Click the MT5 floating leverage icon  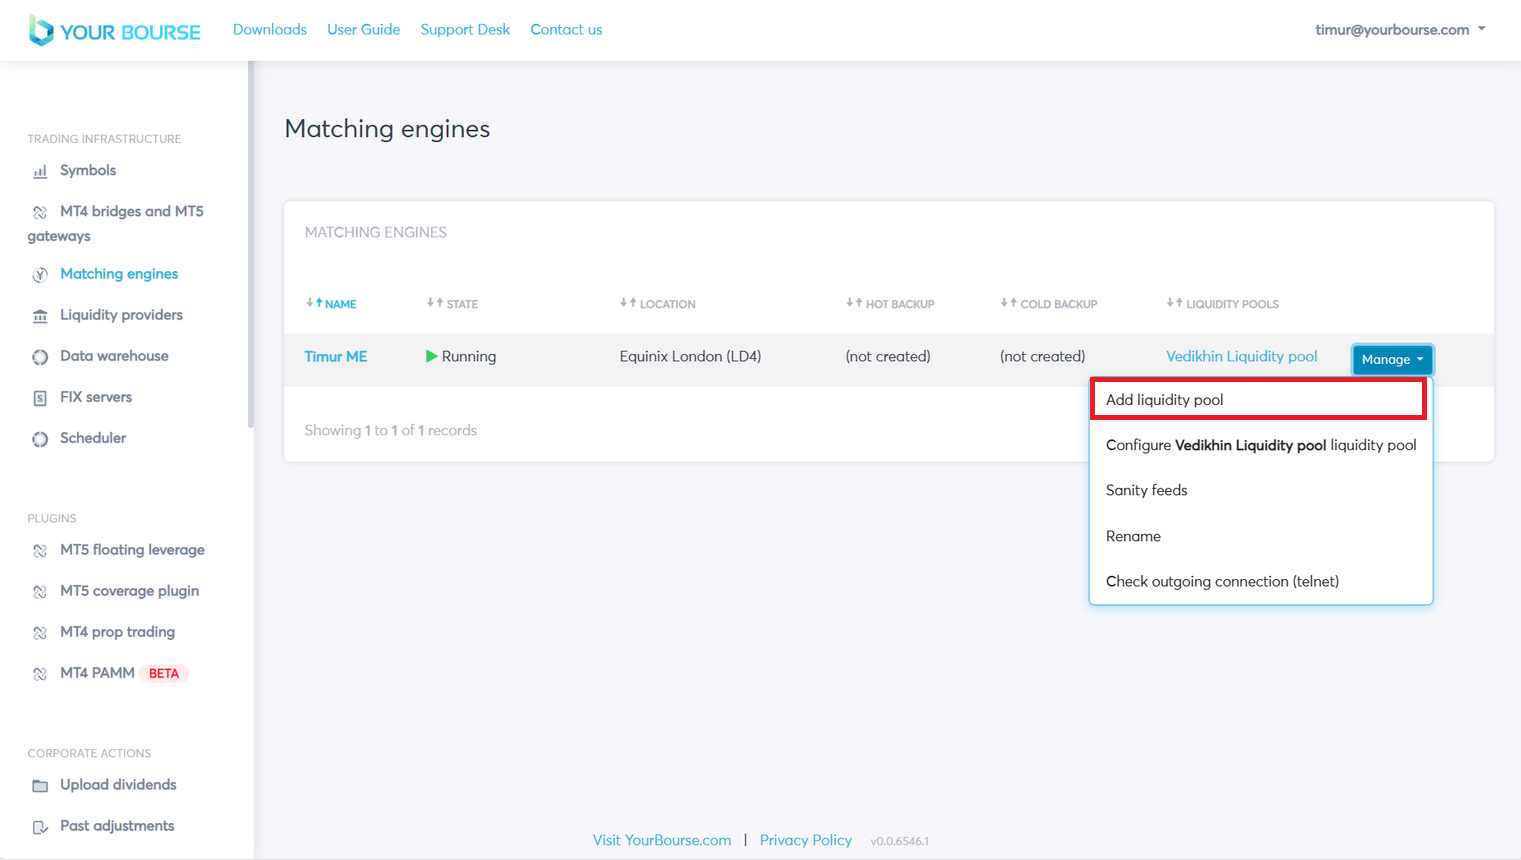coord(40,551)
